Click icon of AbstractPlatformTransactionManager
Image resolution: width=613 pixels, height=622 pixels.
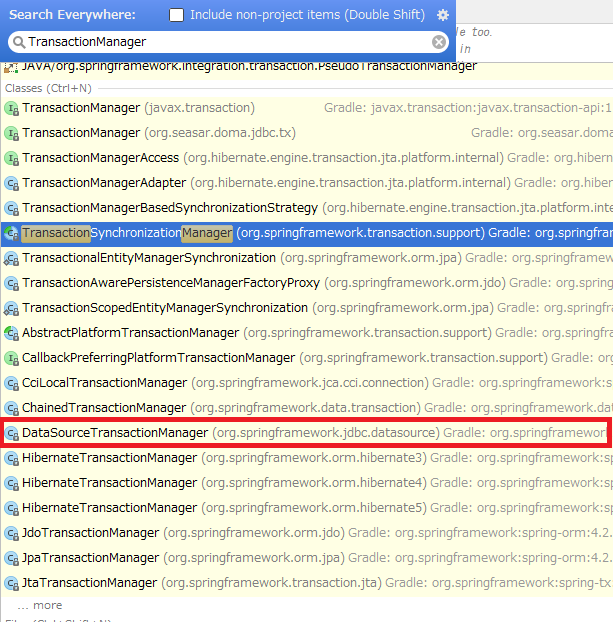[x=12, y=333]
